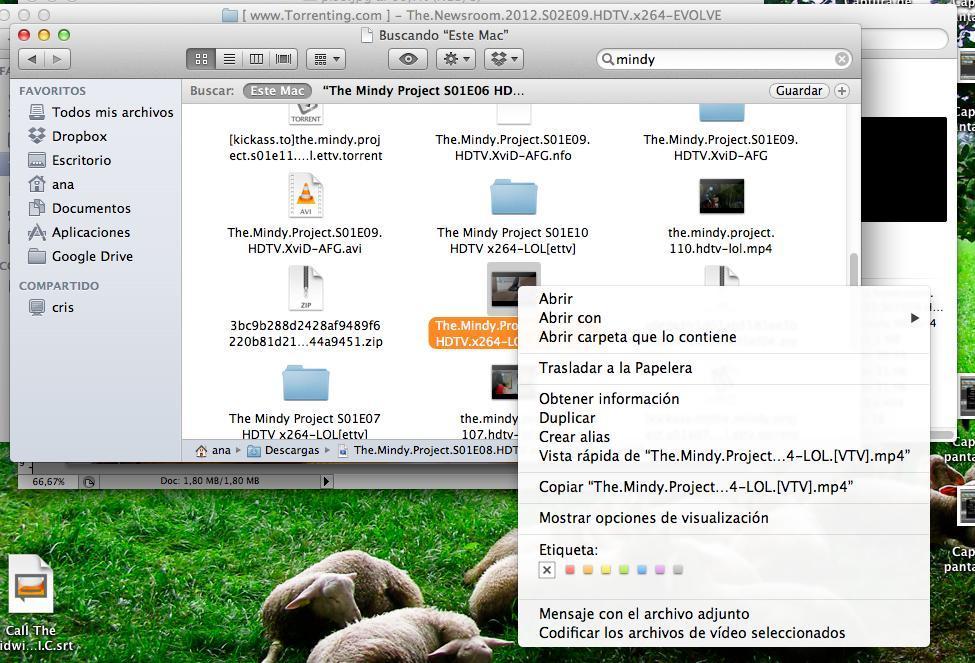The height and width of the screenshot is (663, 975).
Task: Apply the red label color
Action: [x=570, y=570]
